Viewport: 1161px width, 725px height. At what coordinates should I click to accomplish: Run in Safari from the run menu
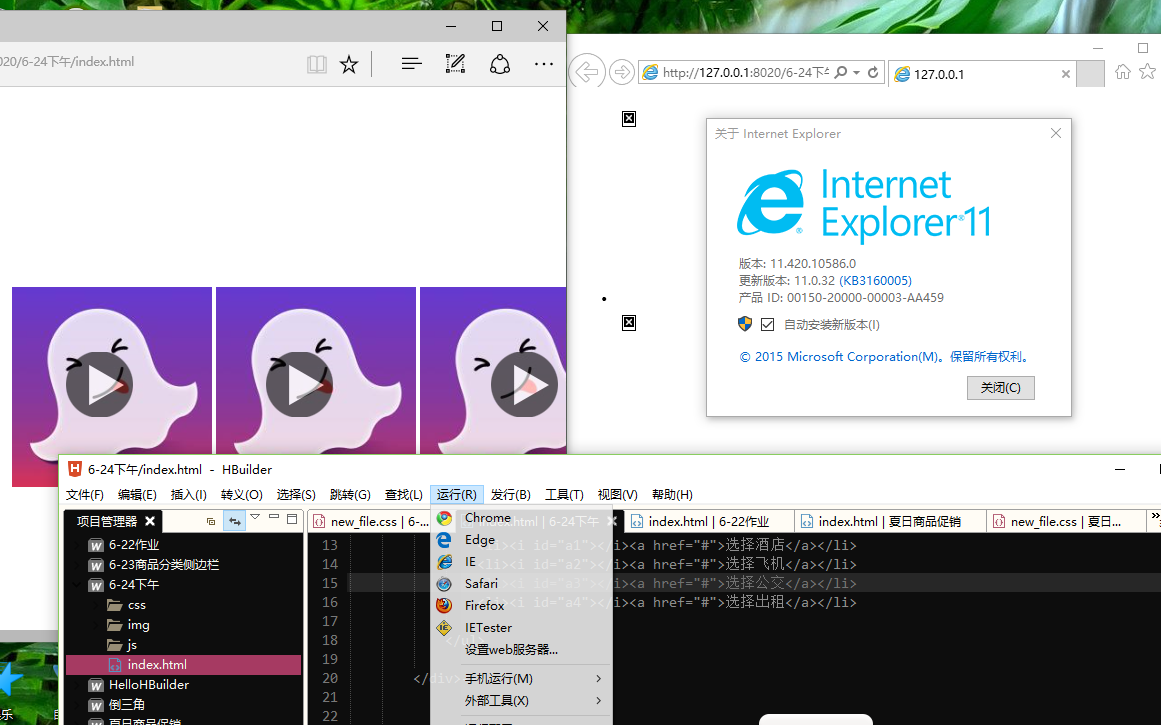tap(521, 584)
